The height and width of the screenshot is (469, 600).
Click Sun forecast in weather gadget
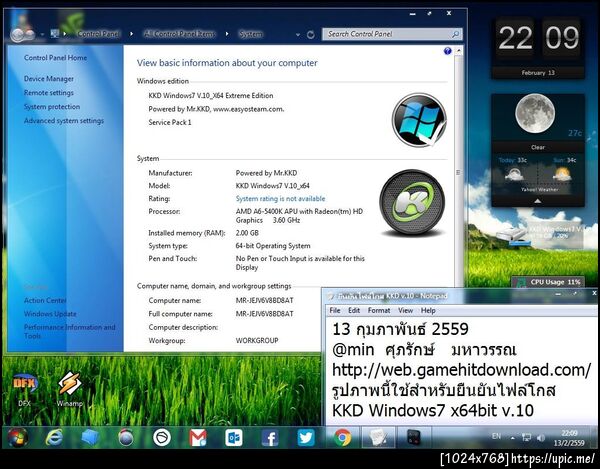(x=564, y=170)
